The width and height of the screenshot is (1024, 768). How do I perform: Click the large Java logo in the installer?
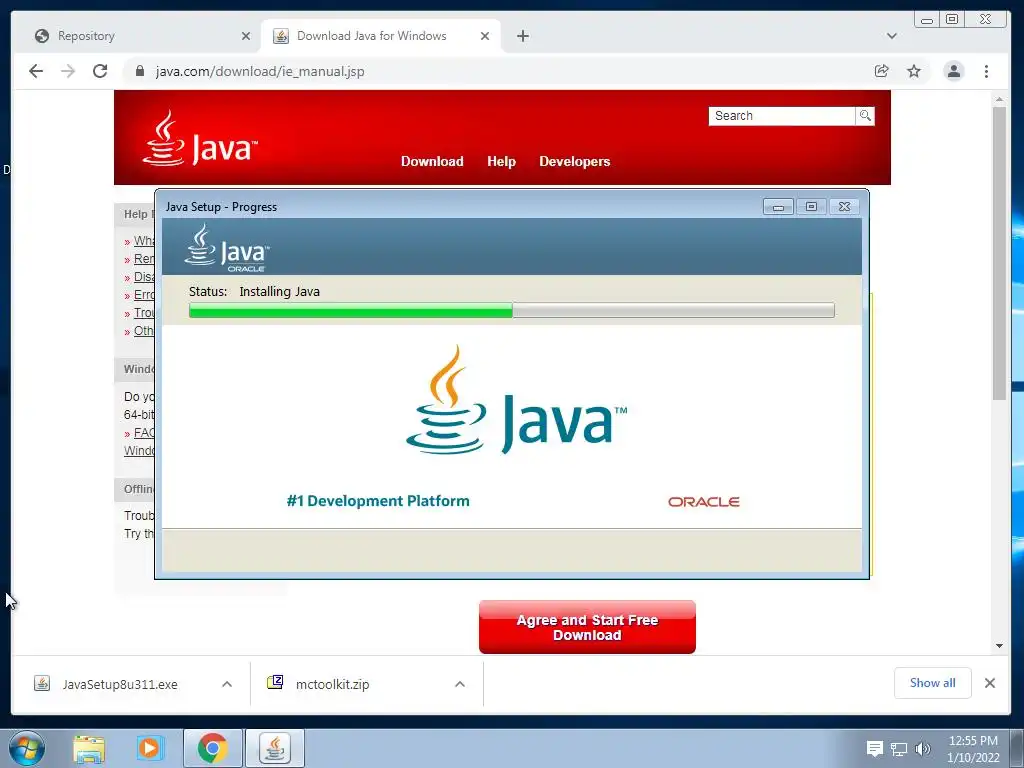[x=516, y=400]
